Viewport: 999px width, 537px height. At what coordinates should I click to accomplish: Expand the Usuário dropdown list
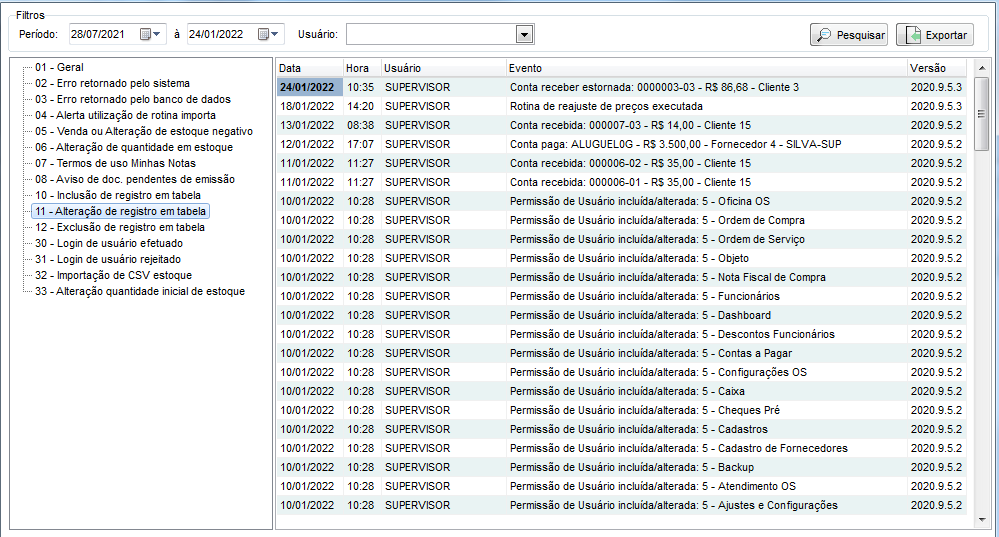point(524,35)
